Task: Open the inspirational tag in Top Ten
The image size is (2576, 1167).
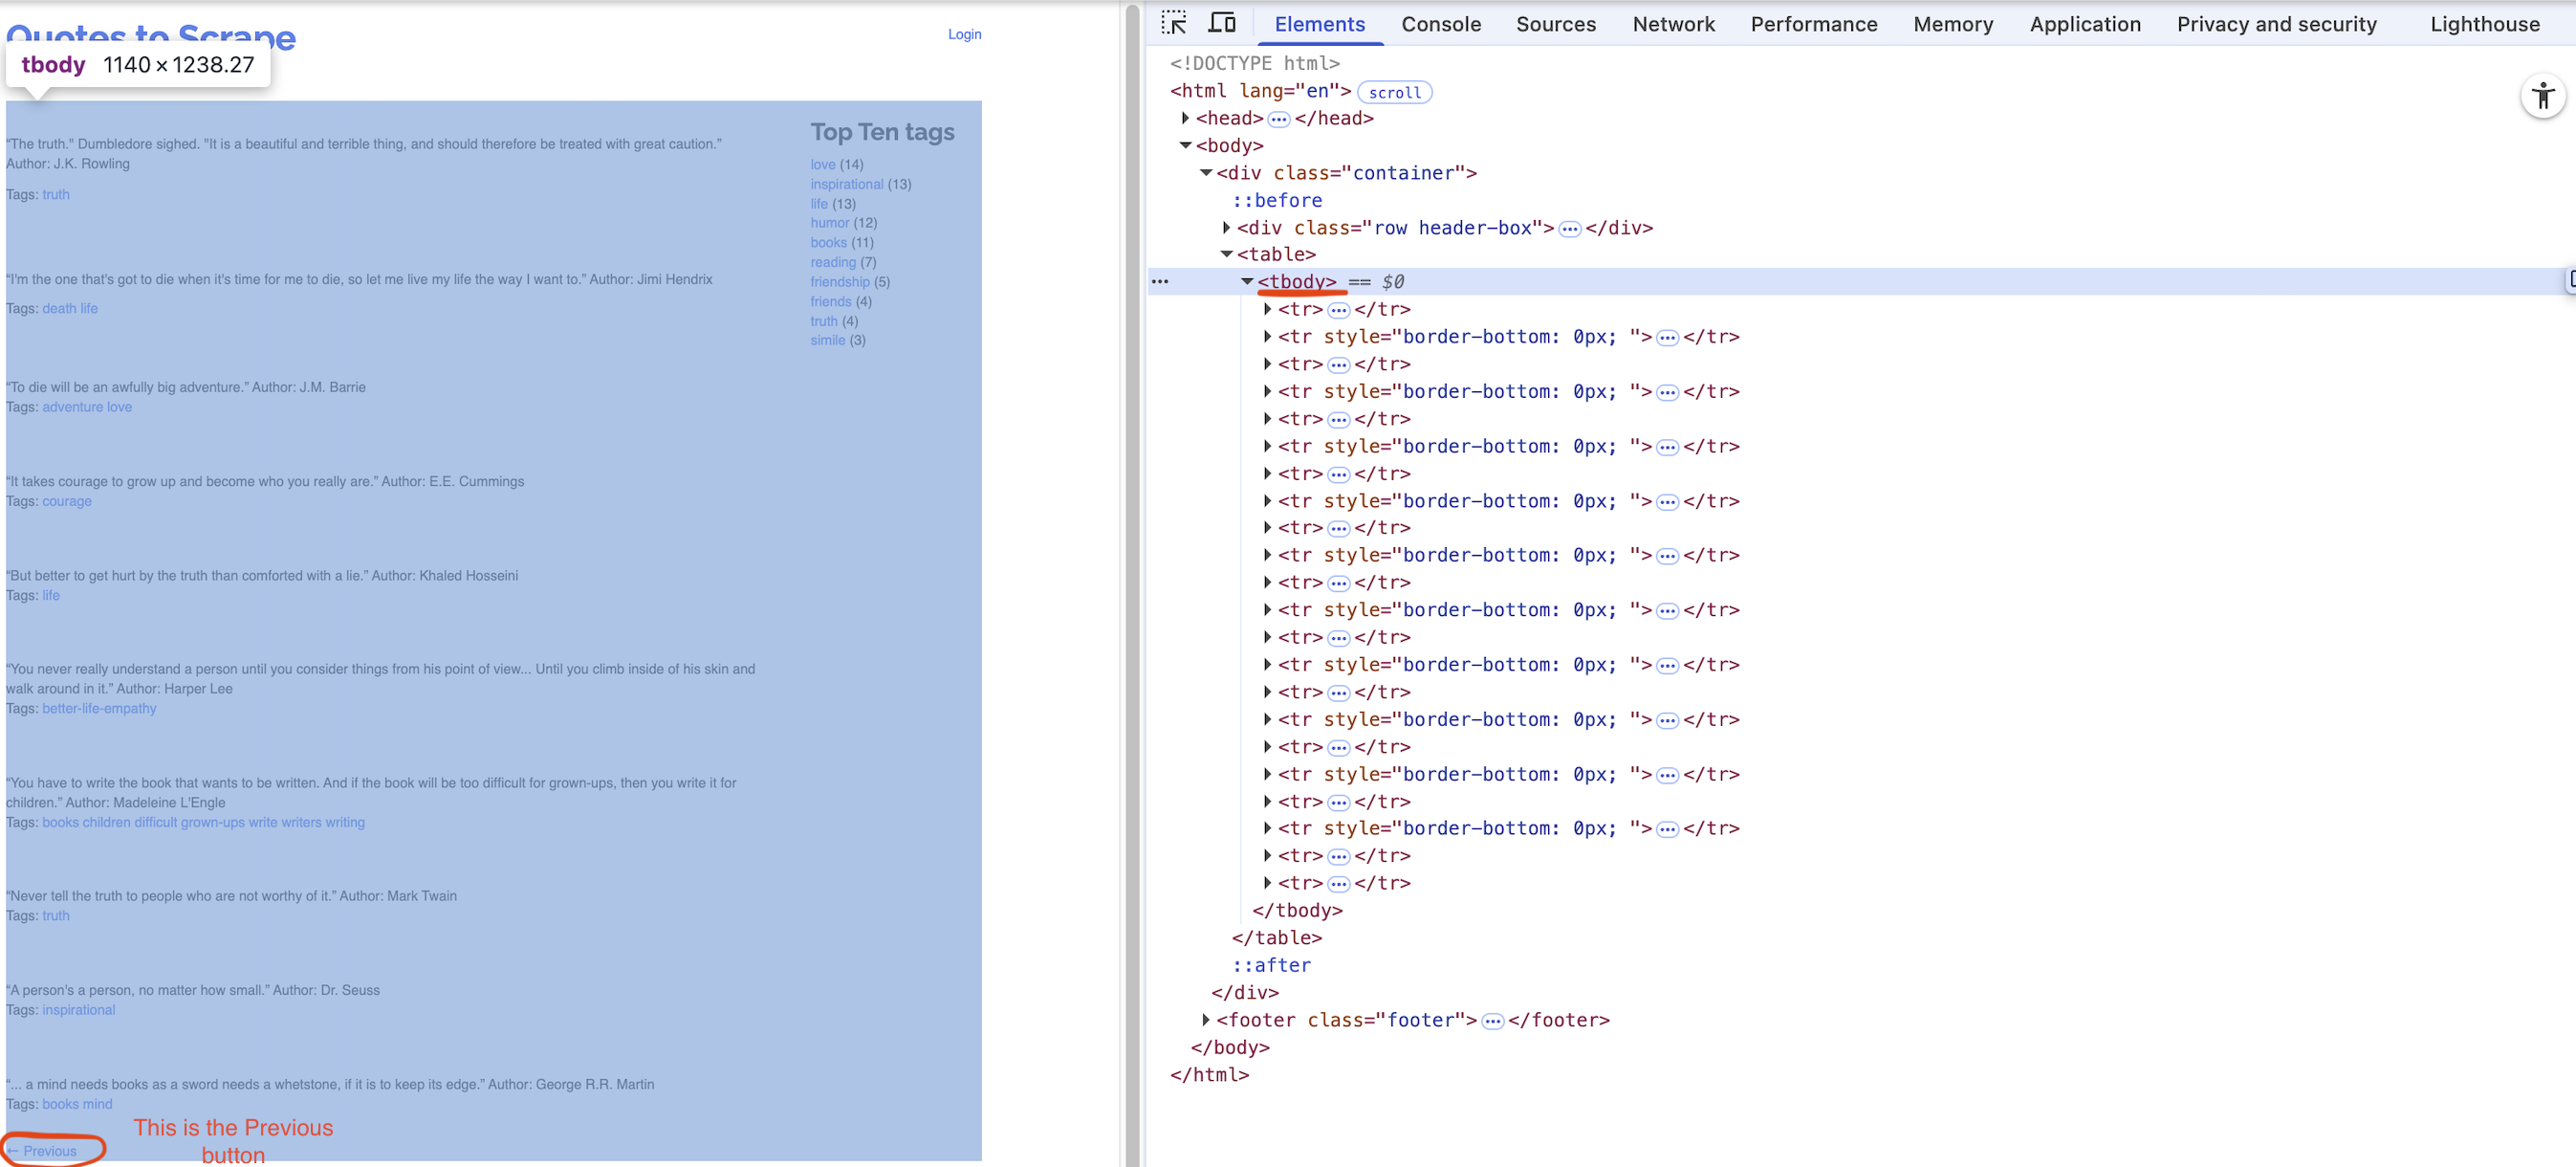Action: pos(846,184)
